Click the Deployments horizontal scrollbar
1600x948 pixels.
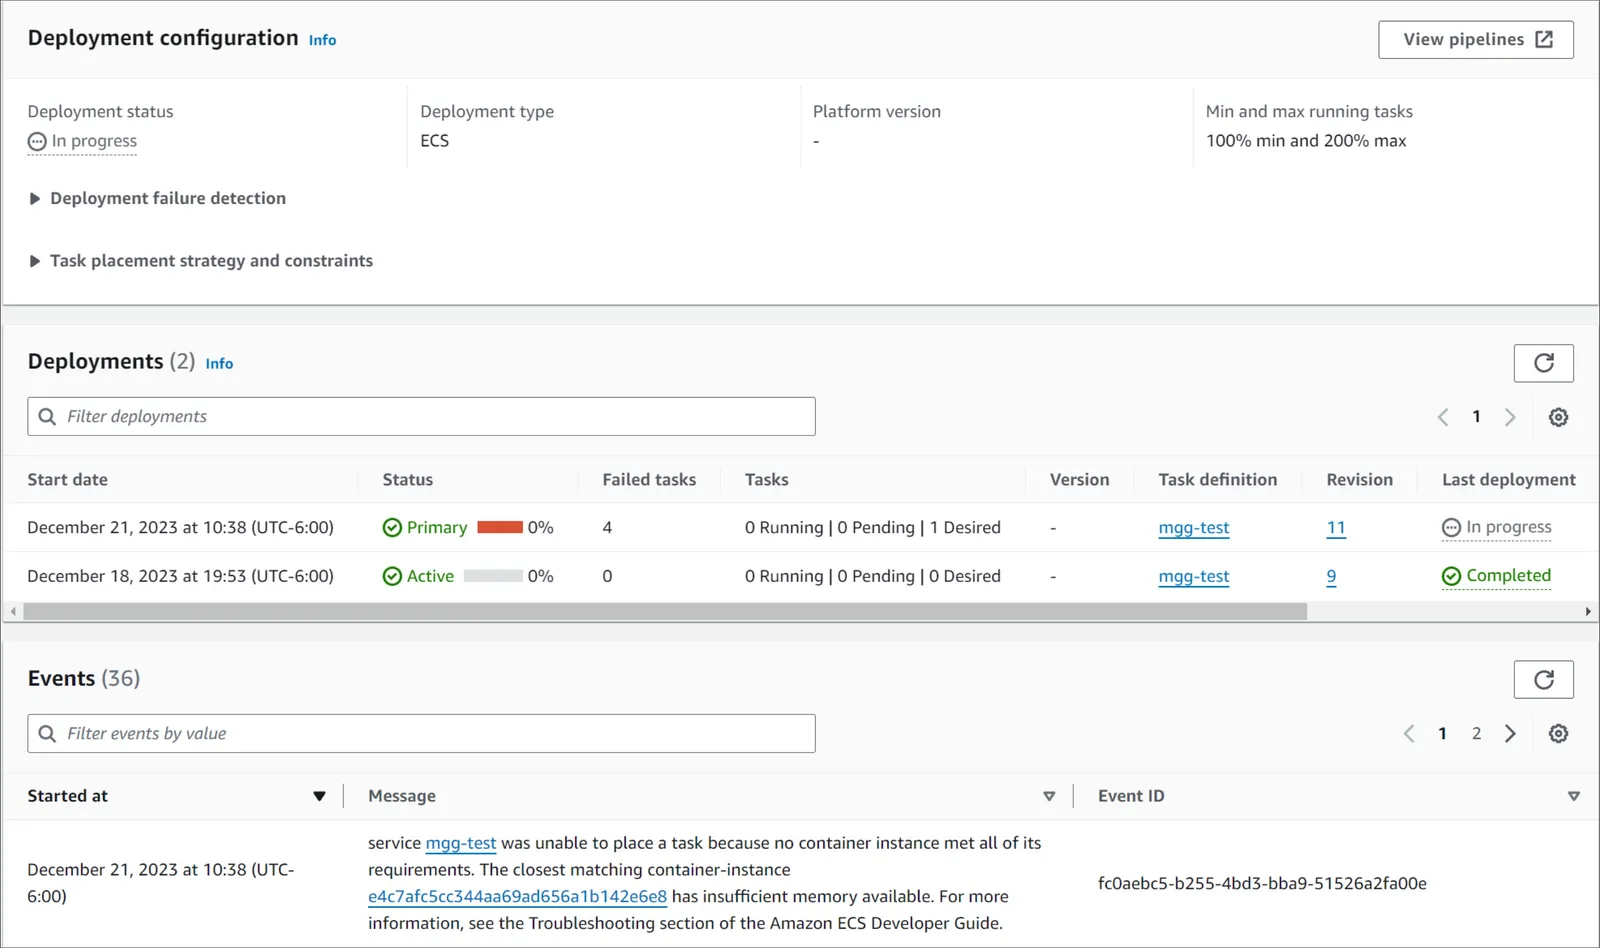tap(665, 611)
